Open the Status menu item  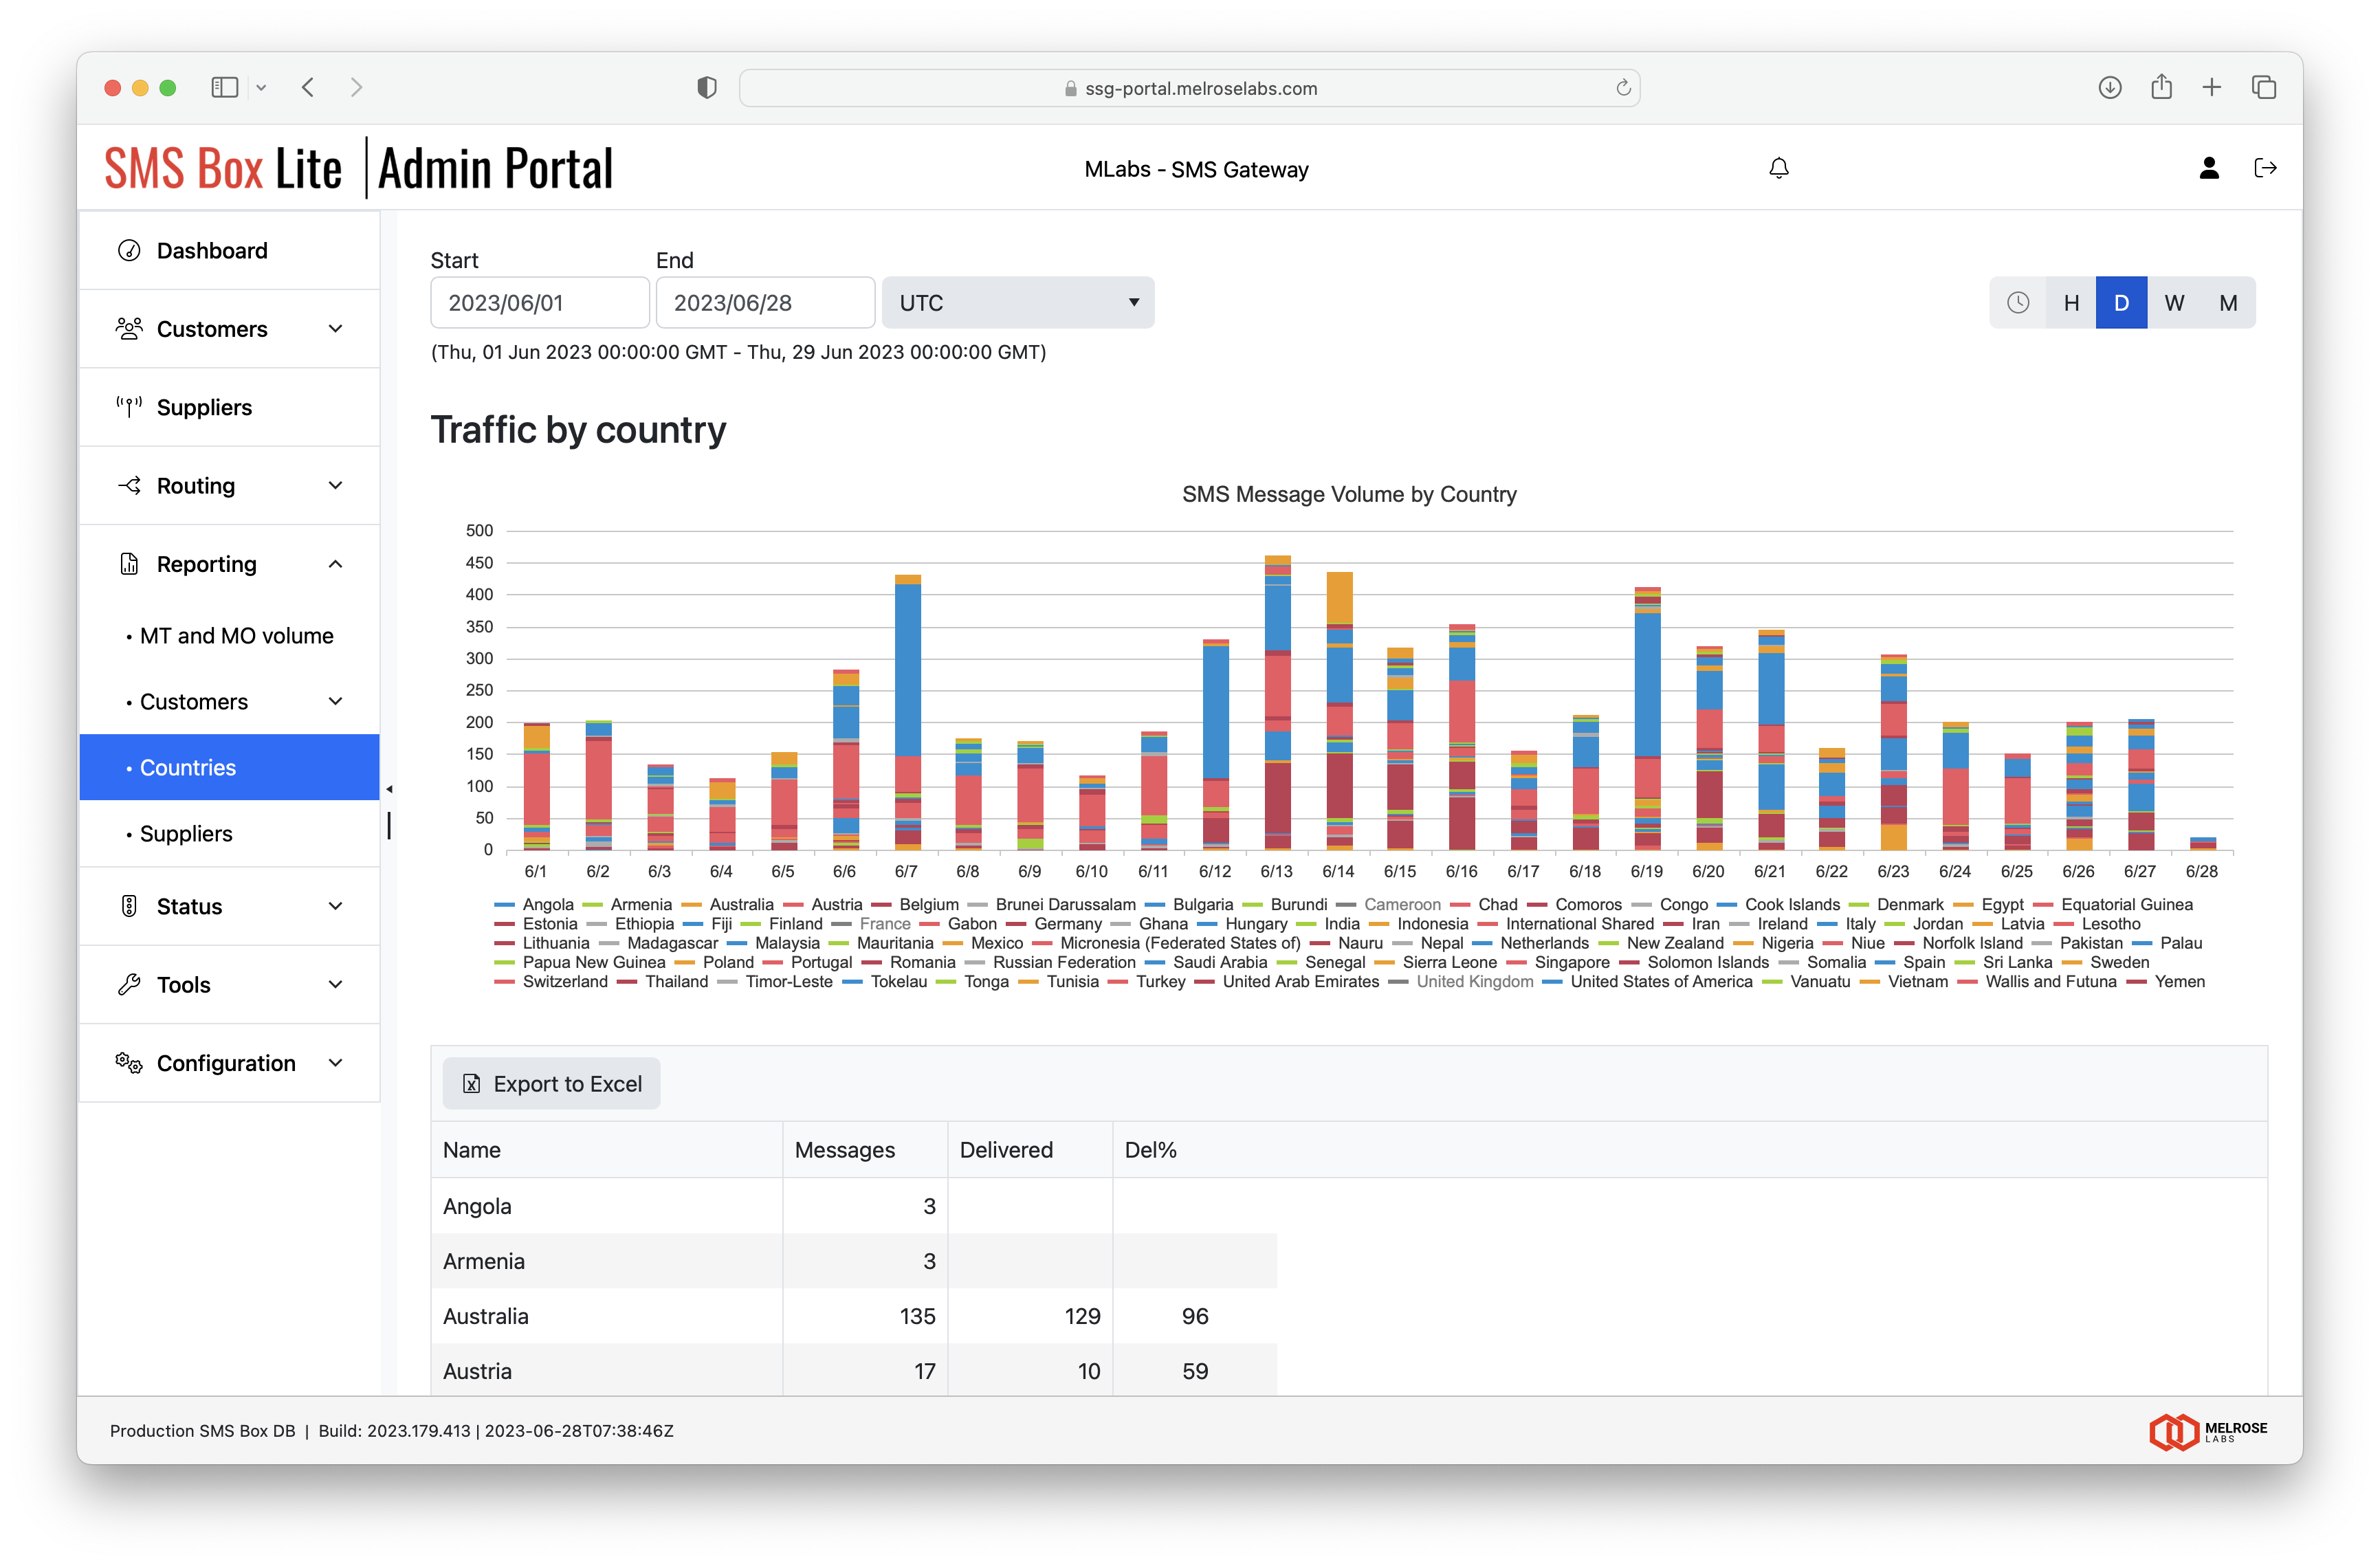(229, 906)
